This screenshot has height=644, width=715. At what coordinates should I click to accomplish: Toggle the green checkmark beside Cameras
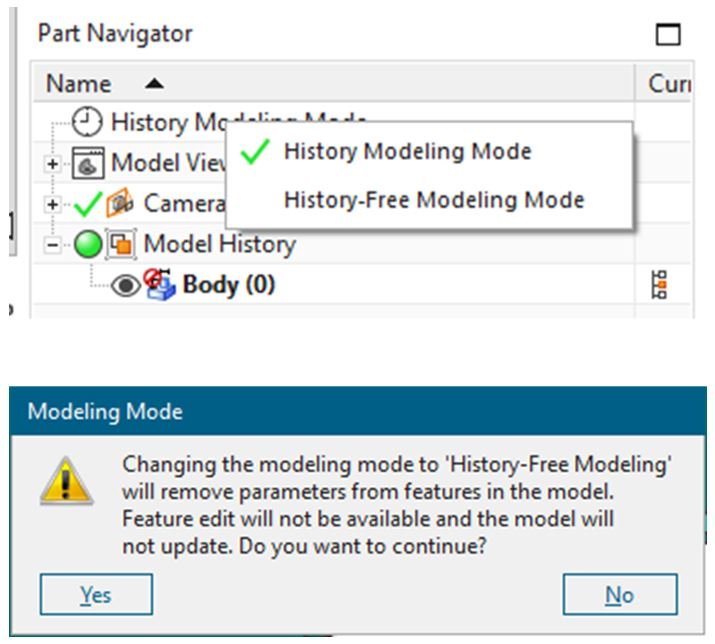click(x=88, y=204)
